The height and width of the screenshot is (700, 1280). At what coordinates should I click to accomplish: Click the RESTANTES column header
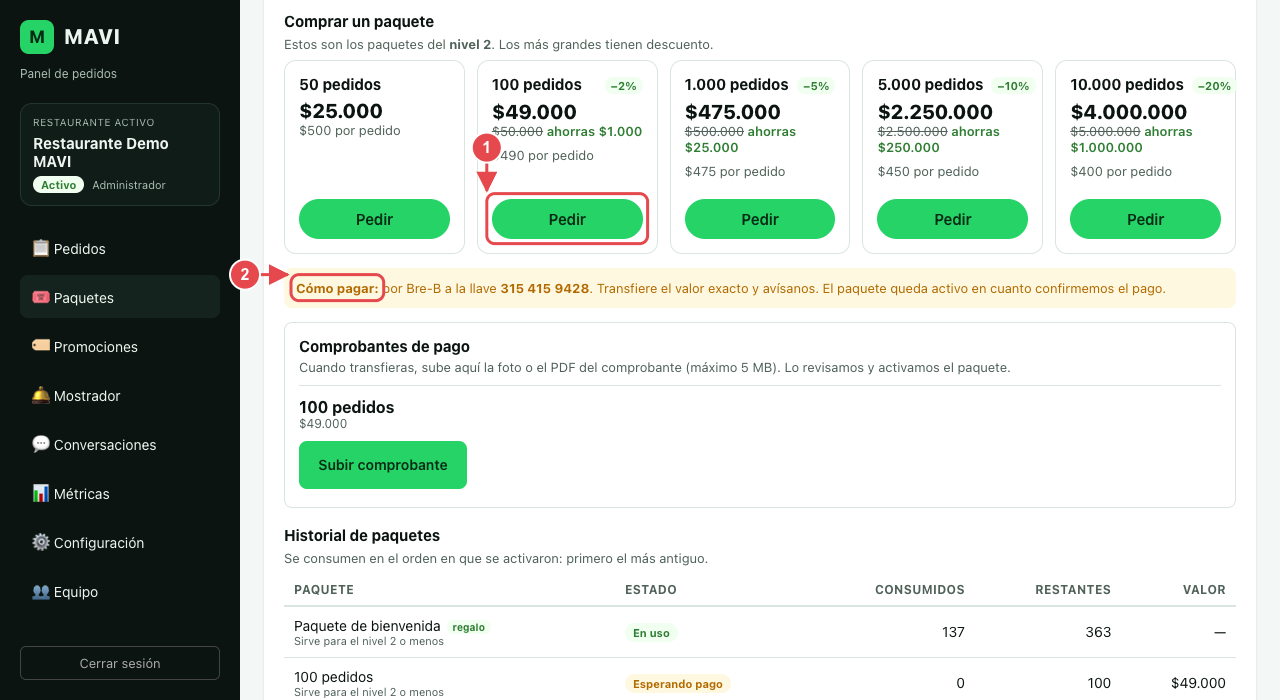tap(1073, 590)
